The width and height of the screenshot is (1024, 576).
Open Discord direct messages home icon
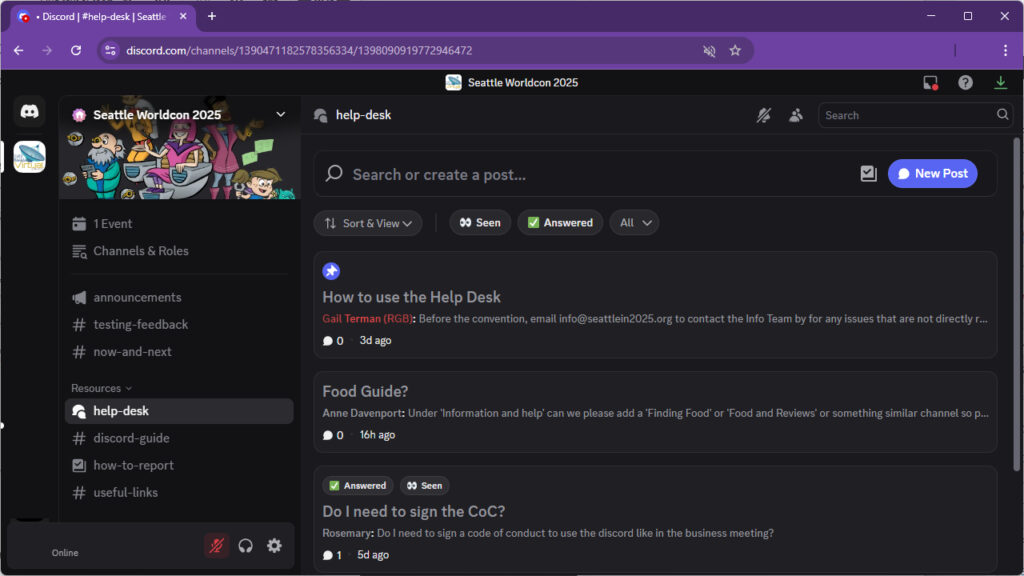[29, 112]
